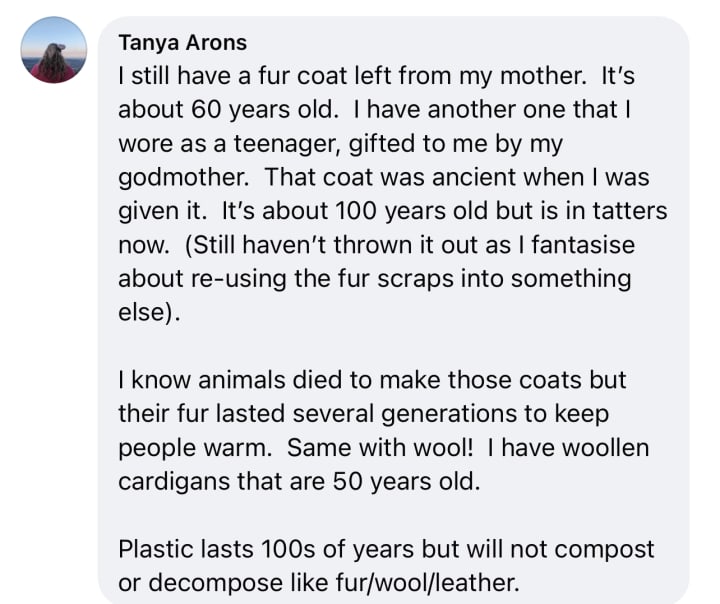Click the word 'fantasise' in the comment
The height and width of the screenshot is (604, 720).
coord(583,244)
